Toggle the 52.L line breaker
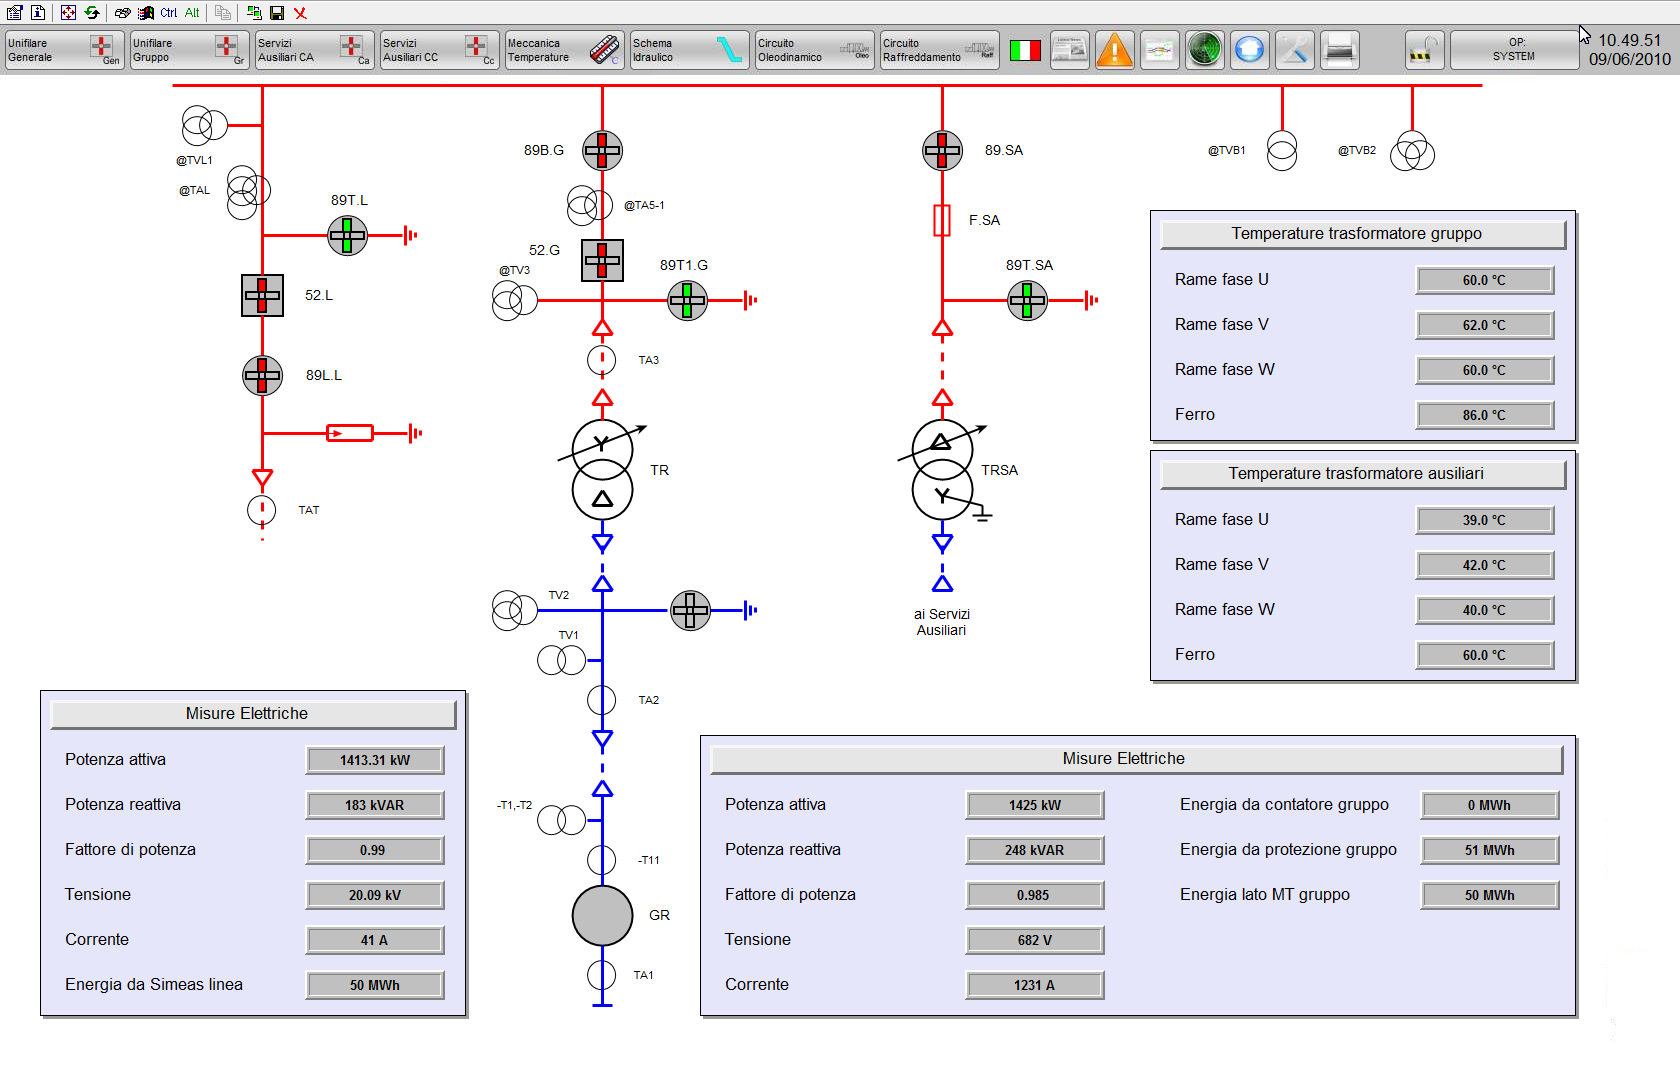 (x=262, y=296)
